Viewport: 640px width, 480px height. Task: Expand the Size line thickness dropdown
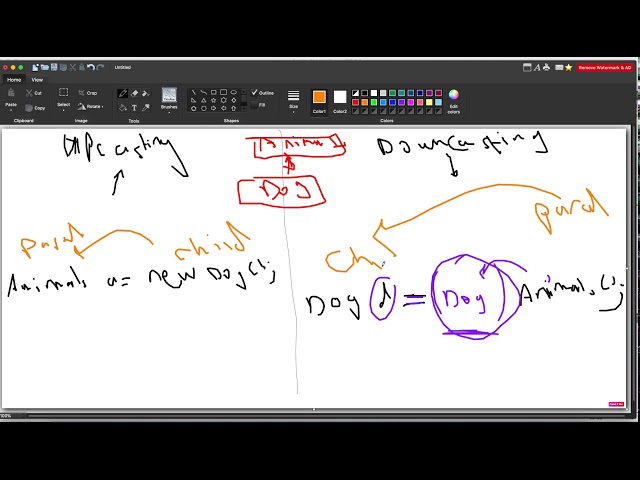pyautogui.click(x=293, y=100)
